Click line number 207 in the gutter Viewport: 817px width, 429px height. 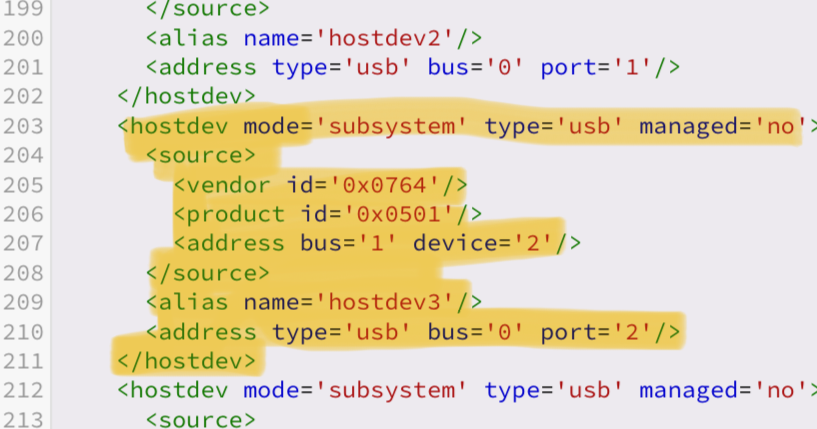point(23,243)
